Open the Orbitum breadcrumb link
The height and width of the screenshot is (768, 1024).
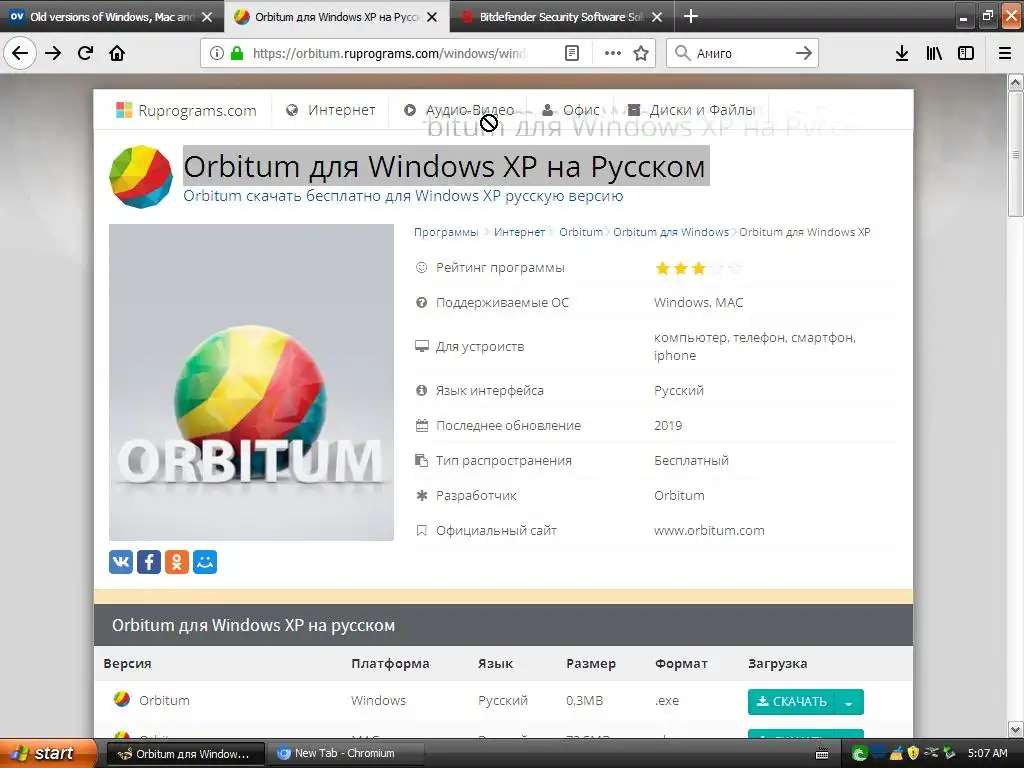pos(581,232)
